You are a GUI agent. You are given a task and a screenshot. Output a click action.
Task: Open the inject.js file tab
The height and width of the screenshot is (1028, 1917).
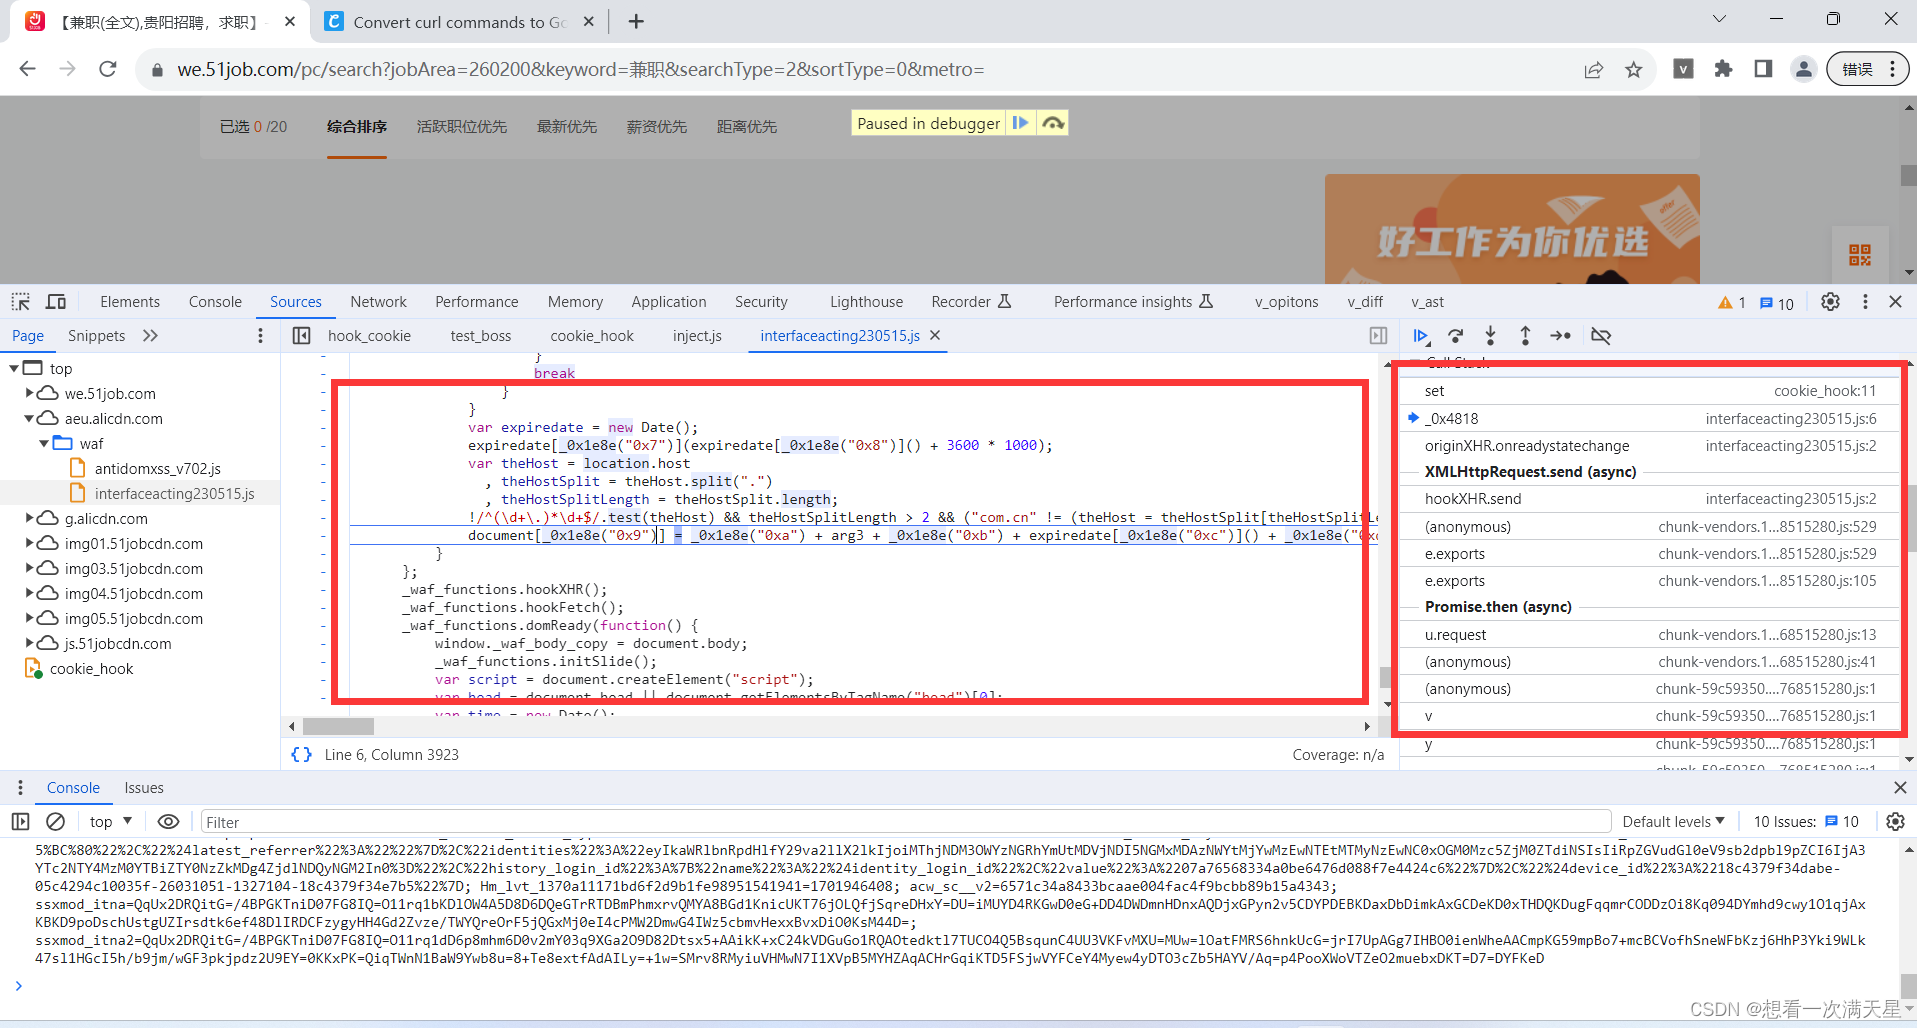tap(697, 336)
